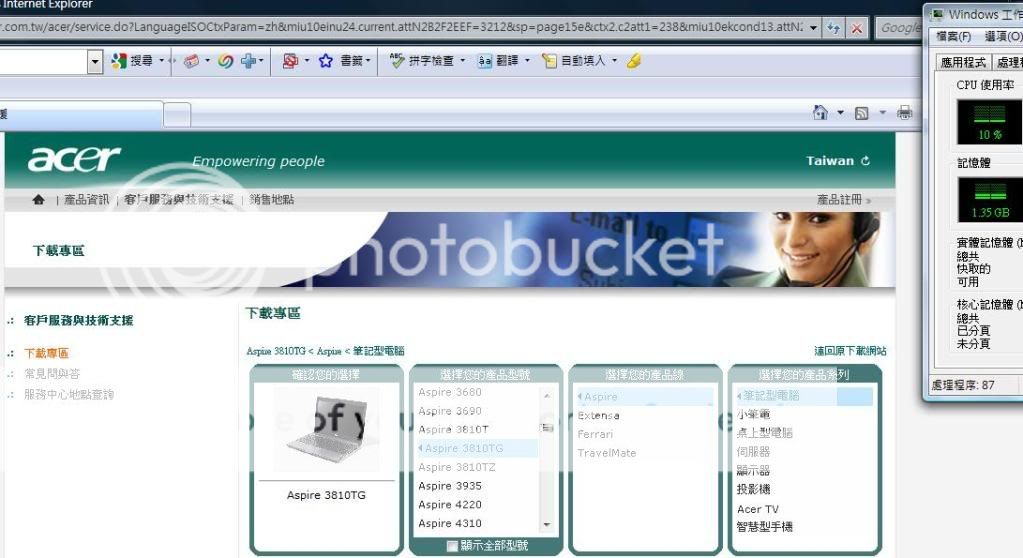Open 銷售地點 navigation item
The image size is (1023, 558).
pyautogui.click(x=271, y=199)
